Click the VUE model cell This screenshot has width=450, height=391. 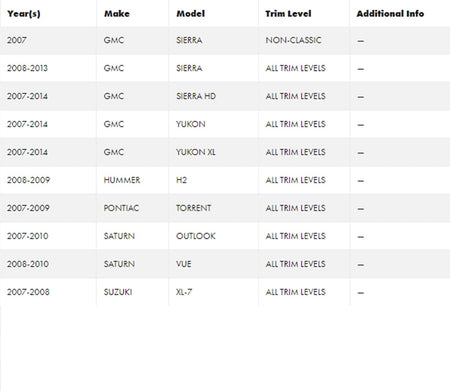coord(184,264)
